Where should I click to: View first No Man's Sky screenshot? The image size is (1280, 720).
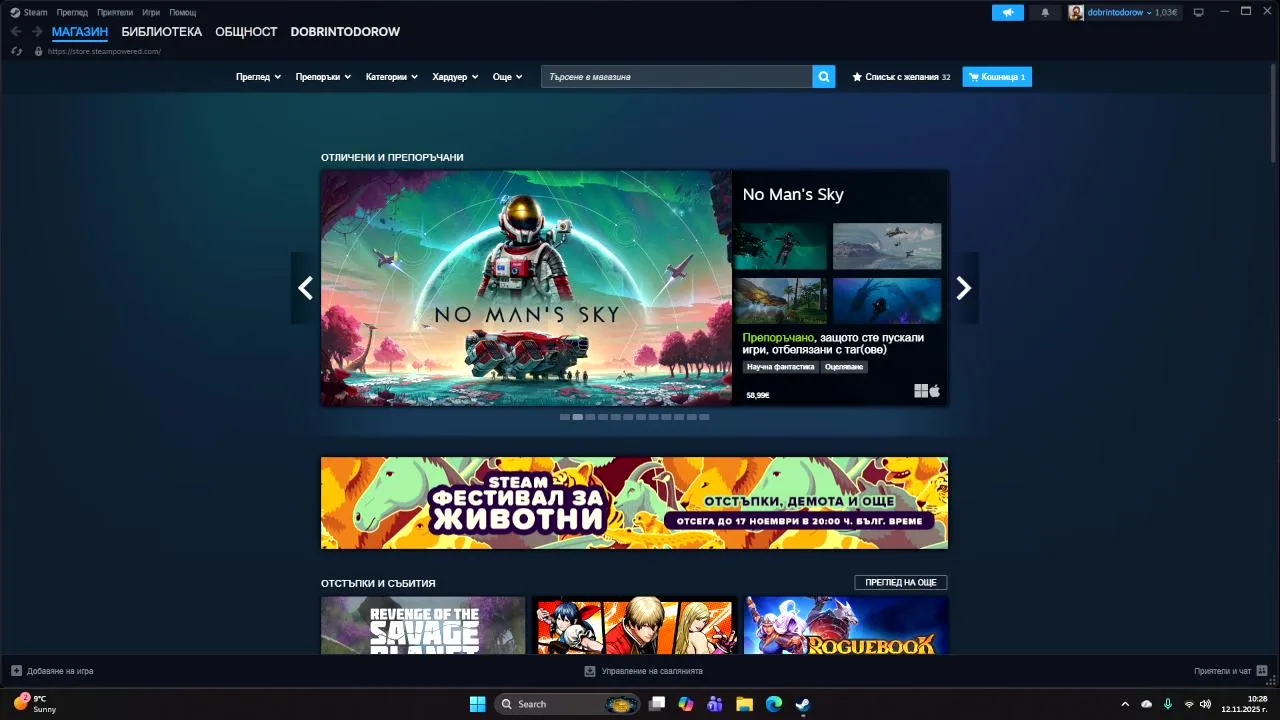pos(780,246)
